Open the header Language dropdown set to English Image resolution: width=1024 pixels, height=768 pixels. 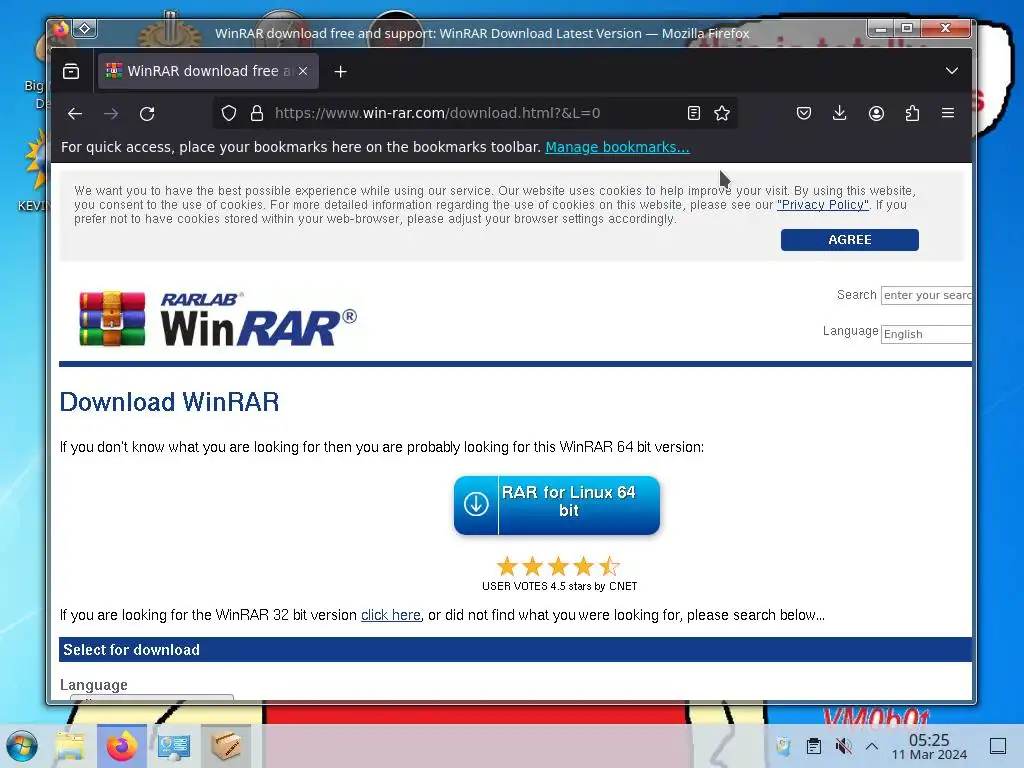pyautogui.click(x=926, y=334)
